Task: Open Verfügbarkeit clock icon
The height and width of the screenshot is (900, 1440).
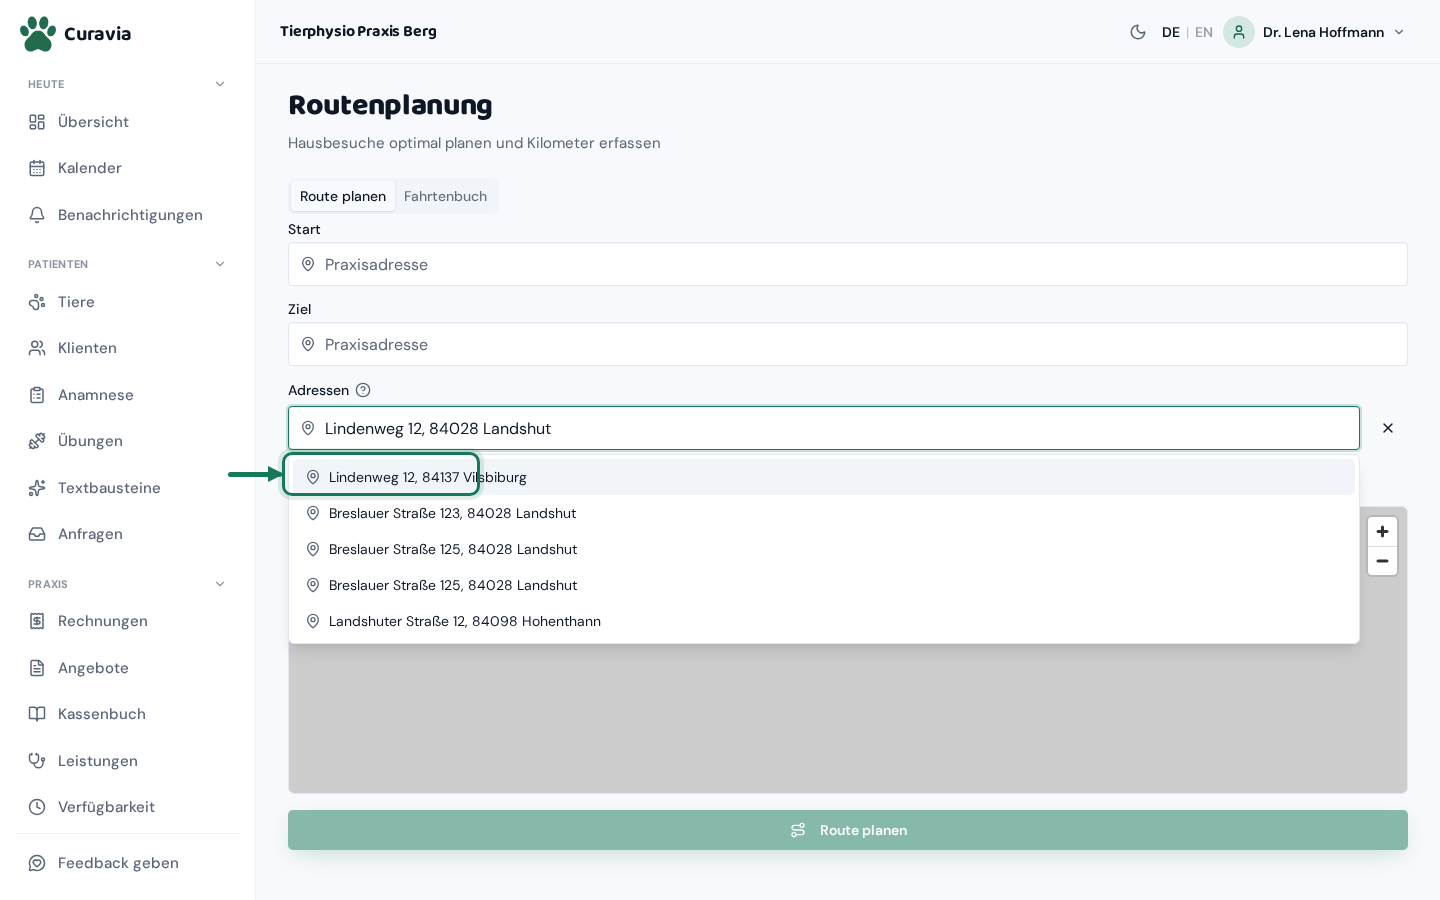Action: coord(37,807)
